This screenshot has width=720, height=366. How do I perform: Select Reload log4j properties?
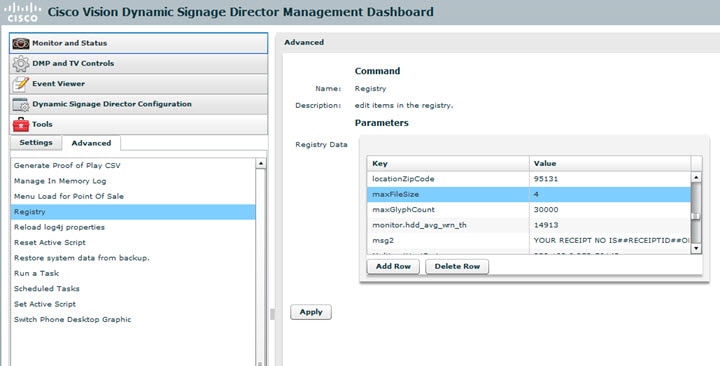tap(133, 227)
